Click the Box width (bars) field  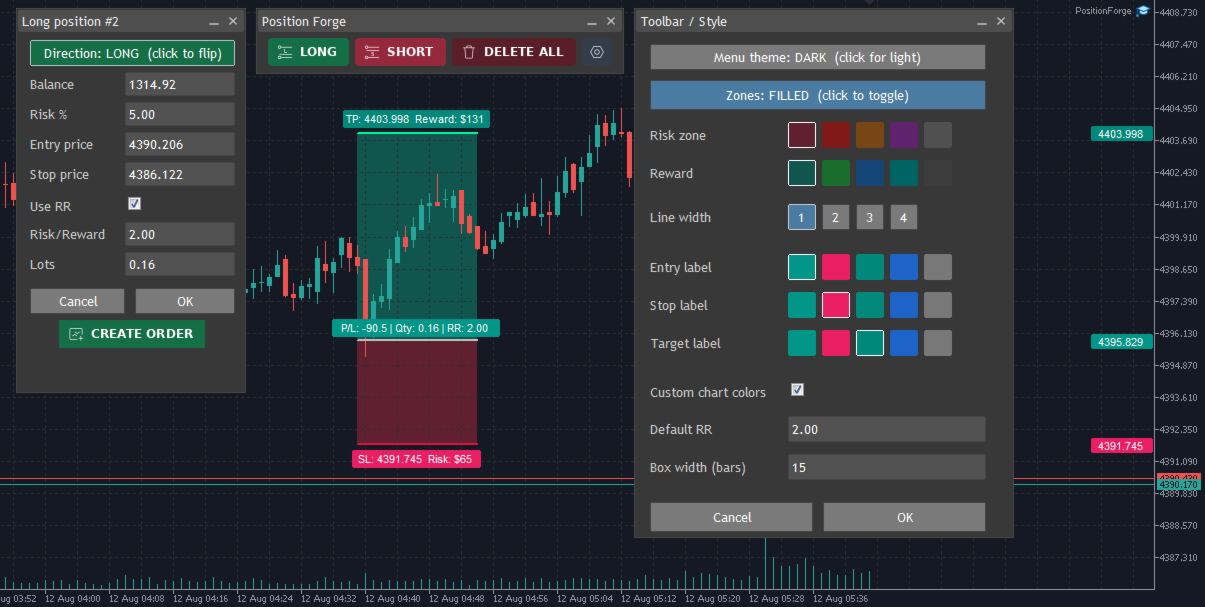[x=886, y=467]
